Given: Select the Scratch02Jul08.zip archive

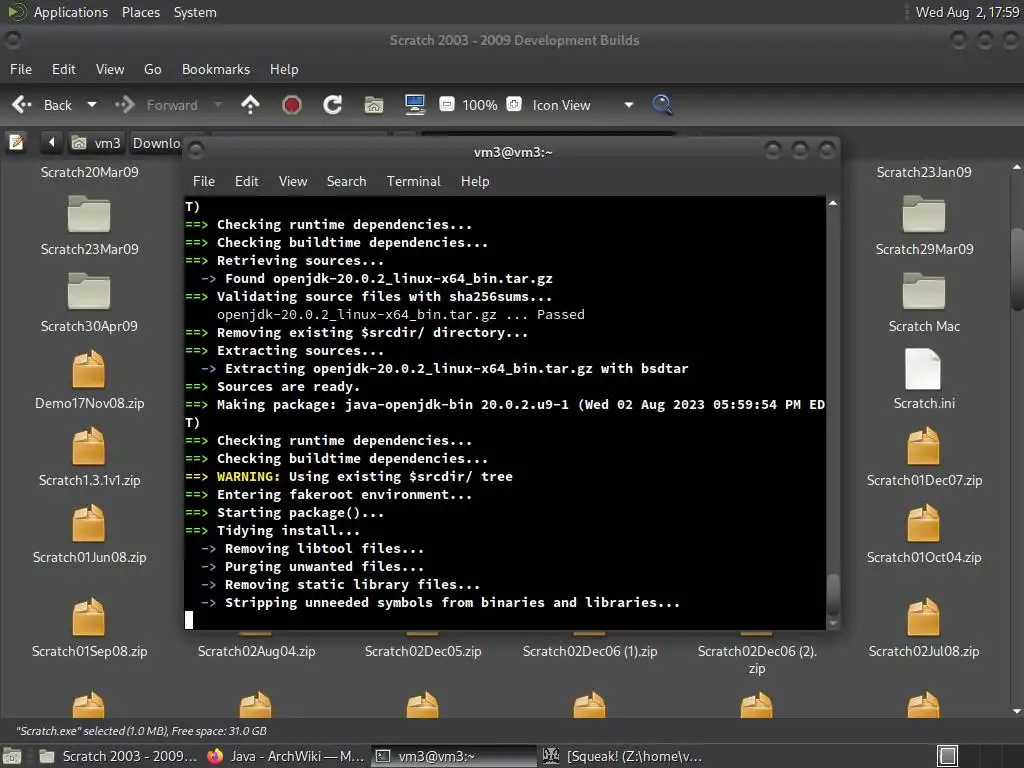Looking at the screenshot, I should click(x=924, y=627).
